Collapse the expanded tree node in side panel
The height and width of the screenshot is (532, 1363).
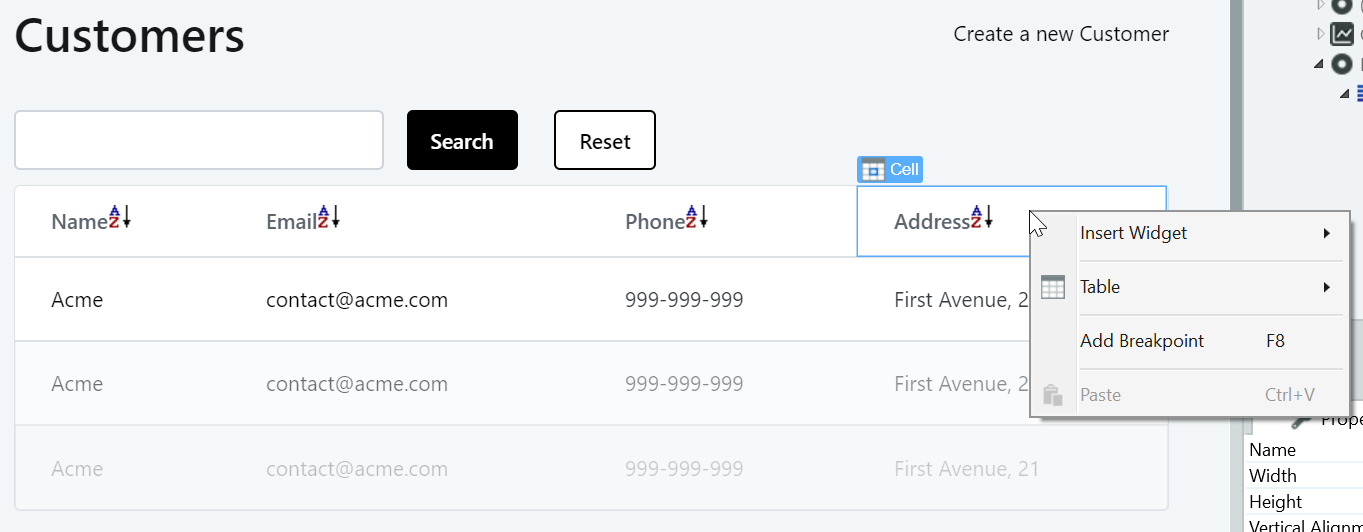click(x=1319, y=64)
